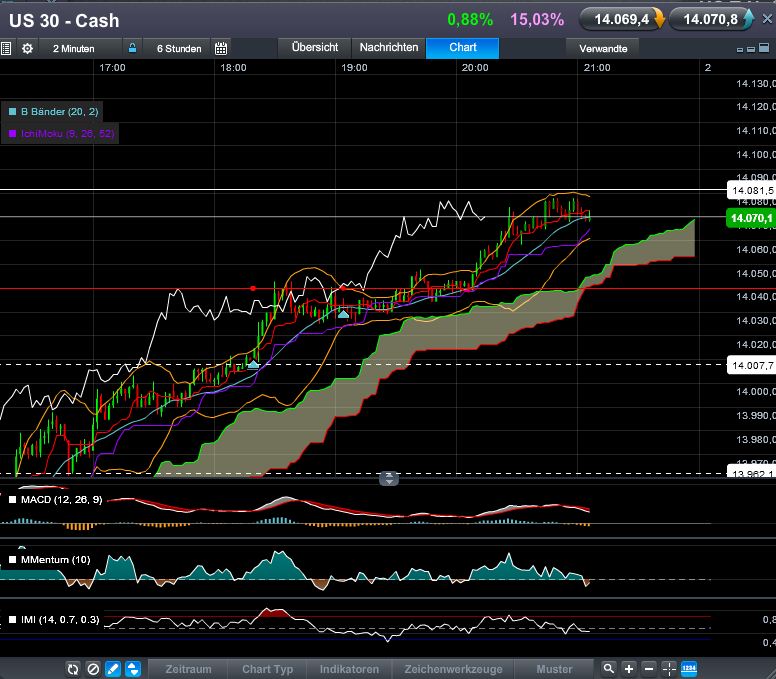Select the Chart tab

[x=463, y=48]
